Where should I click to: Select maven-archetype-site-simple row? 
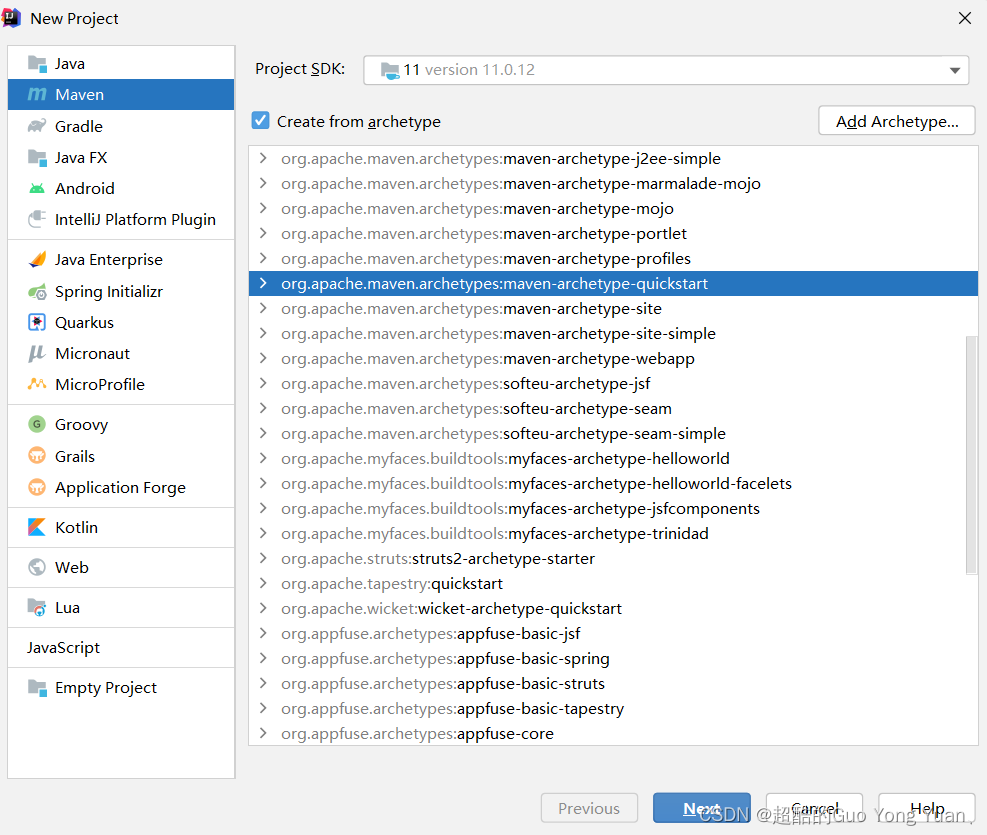(x=613, y=333)
